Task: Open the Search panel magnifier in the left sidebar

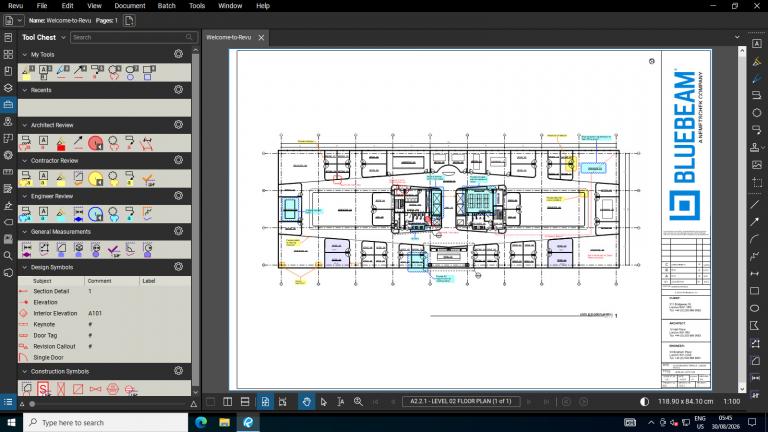Action: [8, 255]
